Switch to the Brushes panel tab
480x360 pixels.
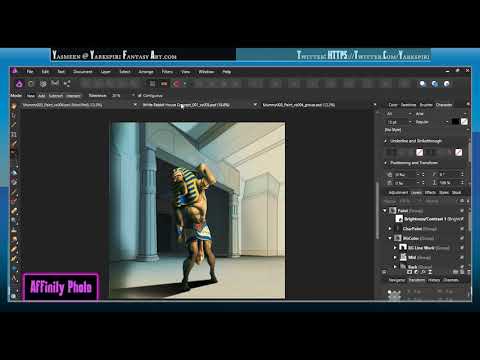tap(426, 105)
